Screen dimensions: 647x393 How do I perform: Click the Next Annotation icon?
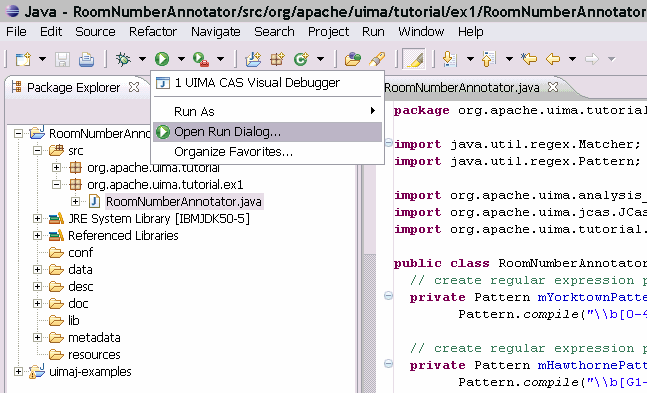click(x=450, y=59)
